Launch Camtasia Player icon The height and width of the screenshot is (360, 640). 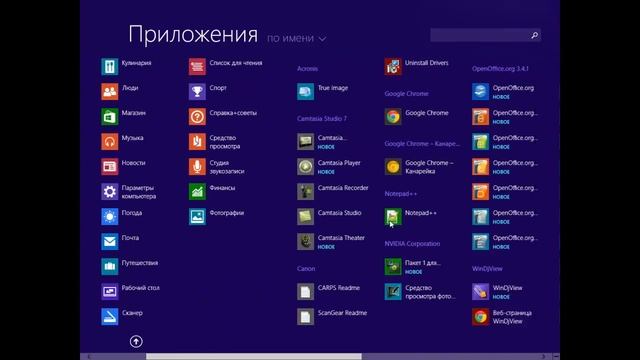[305, 167]
